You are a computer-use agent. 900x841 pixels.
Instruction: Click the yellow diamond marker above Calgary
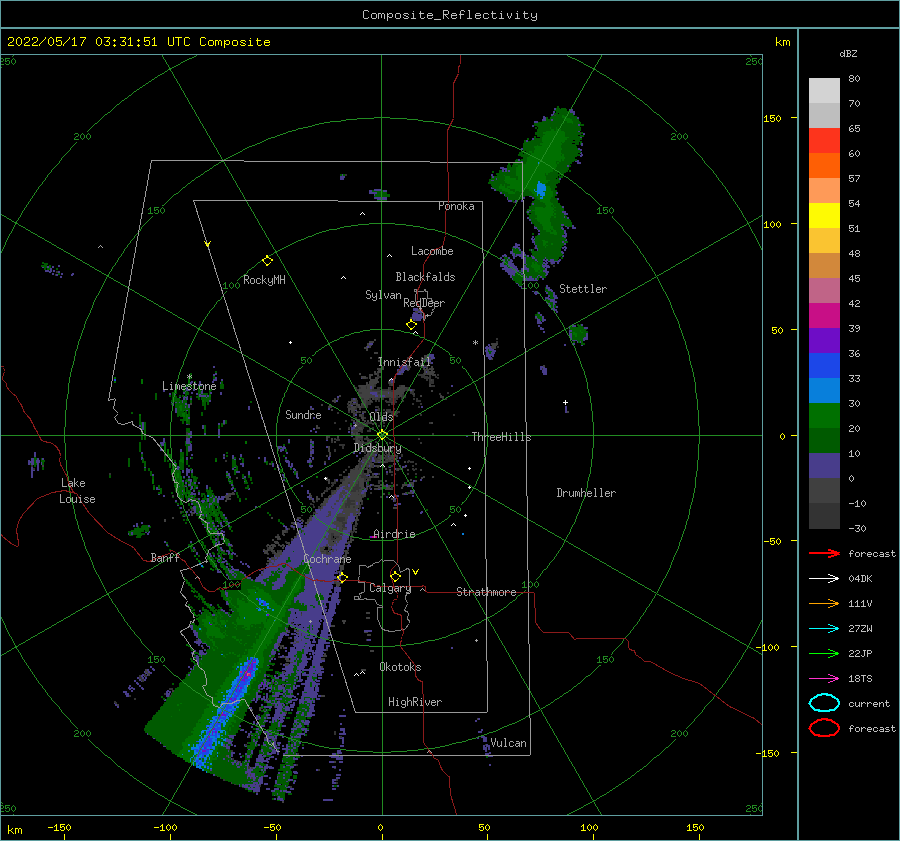click(x=395, y=576)
